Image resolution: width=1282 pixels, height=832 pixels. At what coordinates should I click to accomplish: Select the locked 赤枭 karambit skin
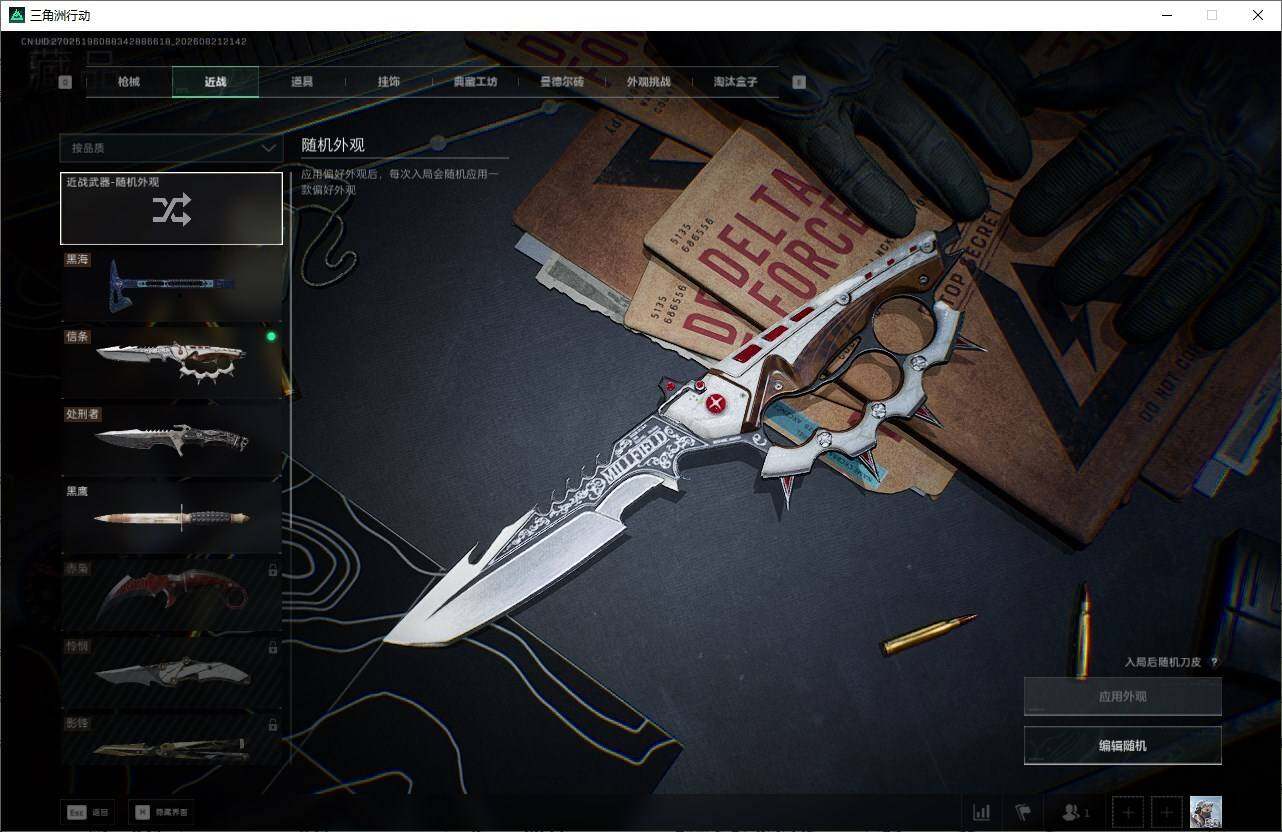(171, 594)
